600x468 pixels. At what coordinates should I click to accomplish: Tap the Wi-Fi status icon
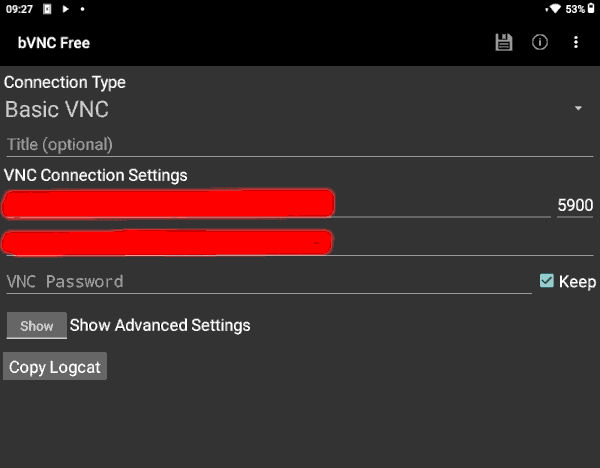click(553, 8)
